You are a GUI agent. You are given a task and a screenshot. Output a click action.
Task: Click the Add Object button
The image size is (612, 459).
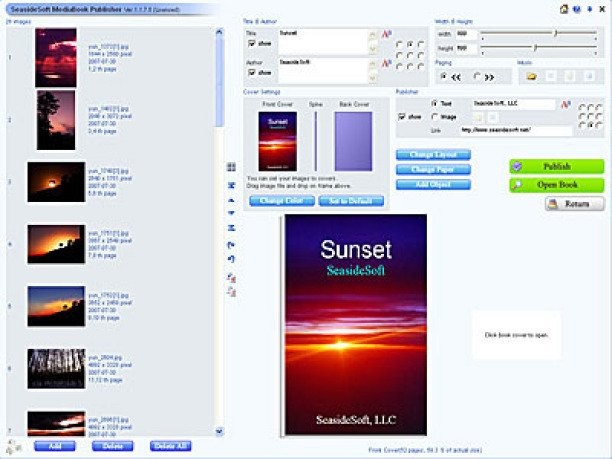point(433,185)
